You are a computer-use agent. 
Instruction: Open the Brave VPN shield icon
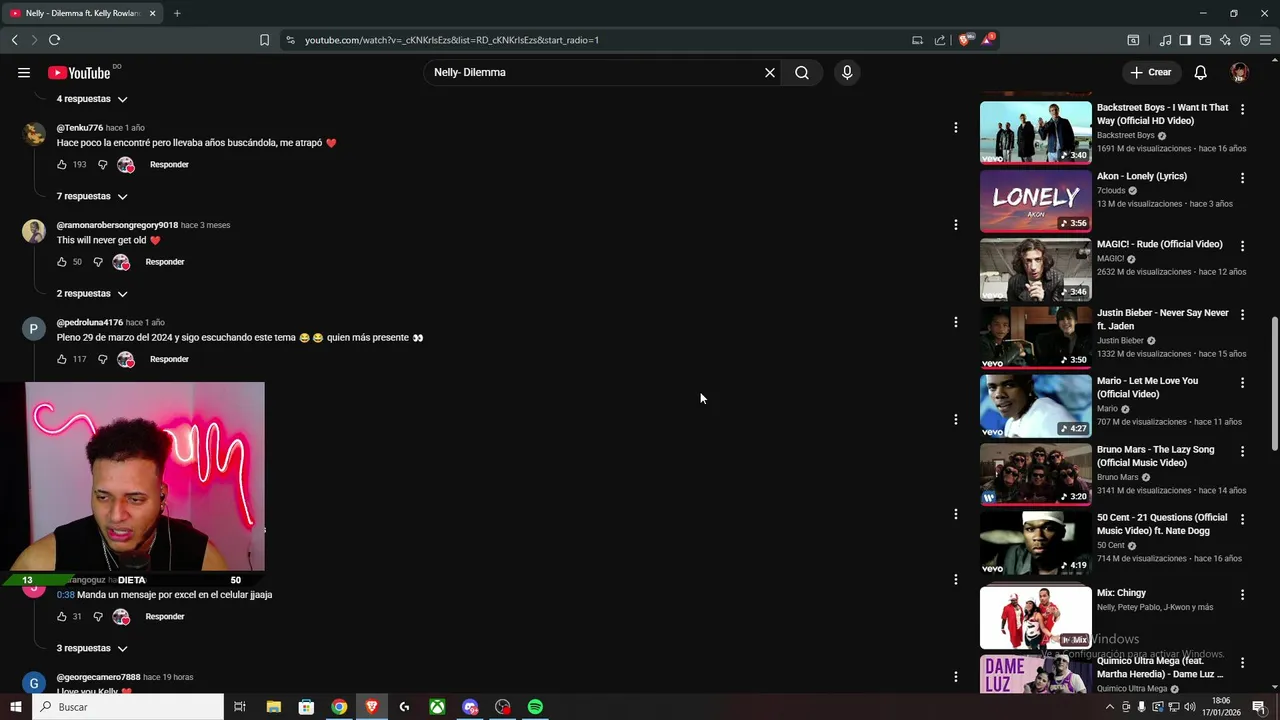[1245, 40]
